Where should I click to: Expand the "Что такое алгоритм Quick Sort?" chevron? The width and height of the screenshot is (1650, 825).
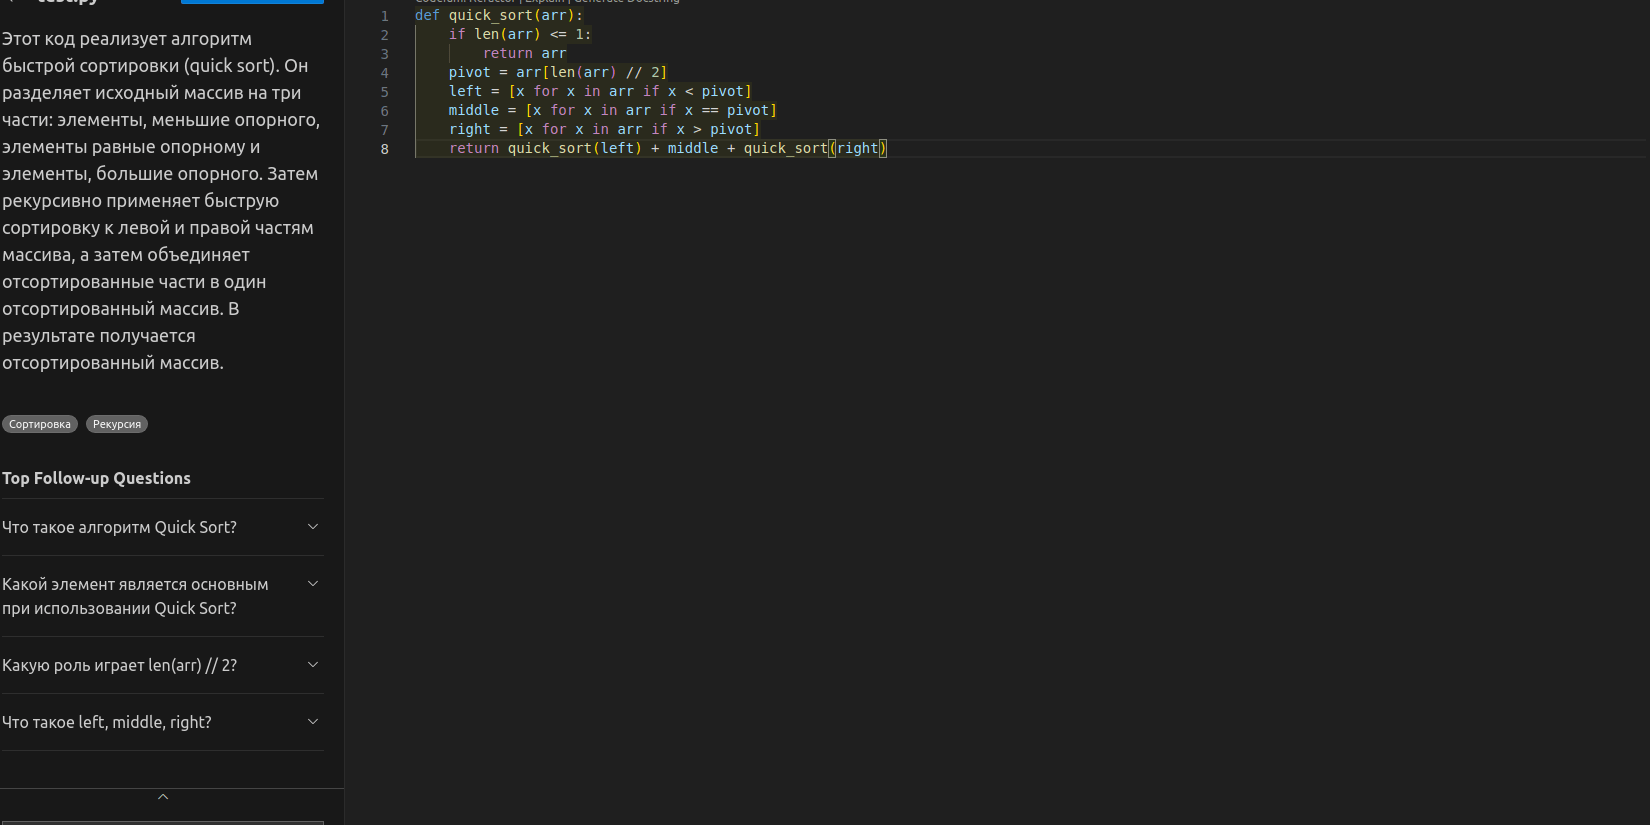point(312,527)
